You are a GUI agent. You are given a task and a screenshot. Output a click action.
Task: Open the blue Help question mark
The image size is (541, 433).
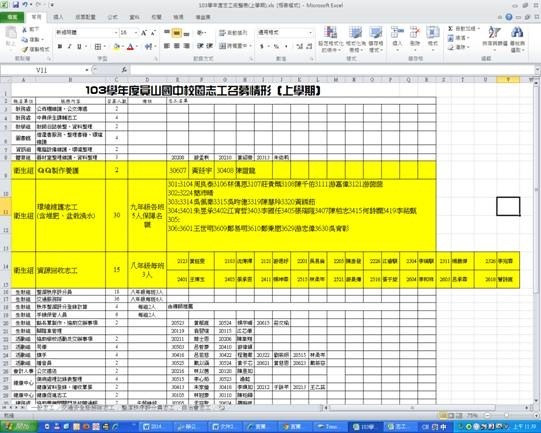point(509,17)
